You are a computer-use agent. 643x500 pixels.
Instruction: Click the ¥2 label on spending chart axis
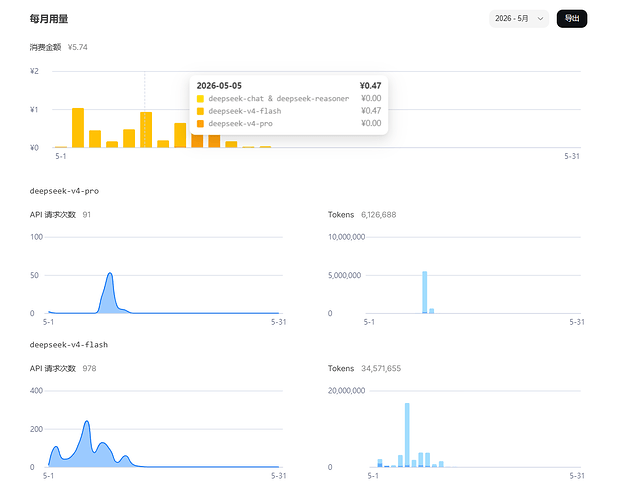tap(34, 71)
